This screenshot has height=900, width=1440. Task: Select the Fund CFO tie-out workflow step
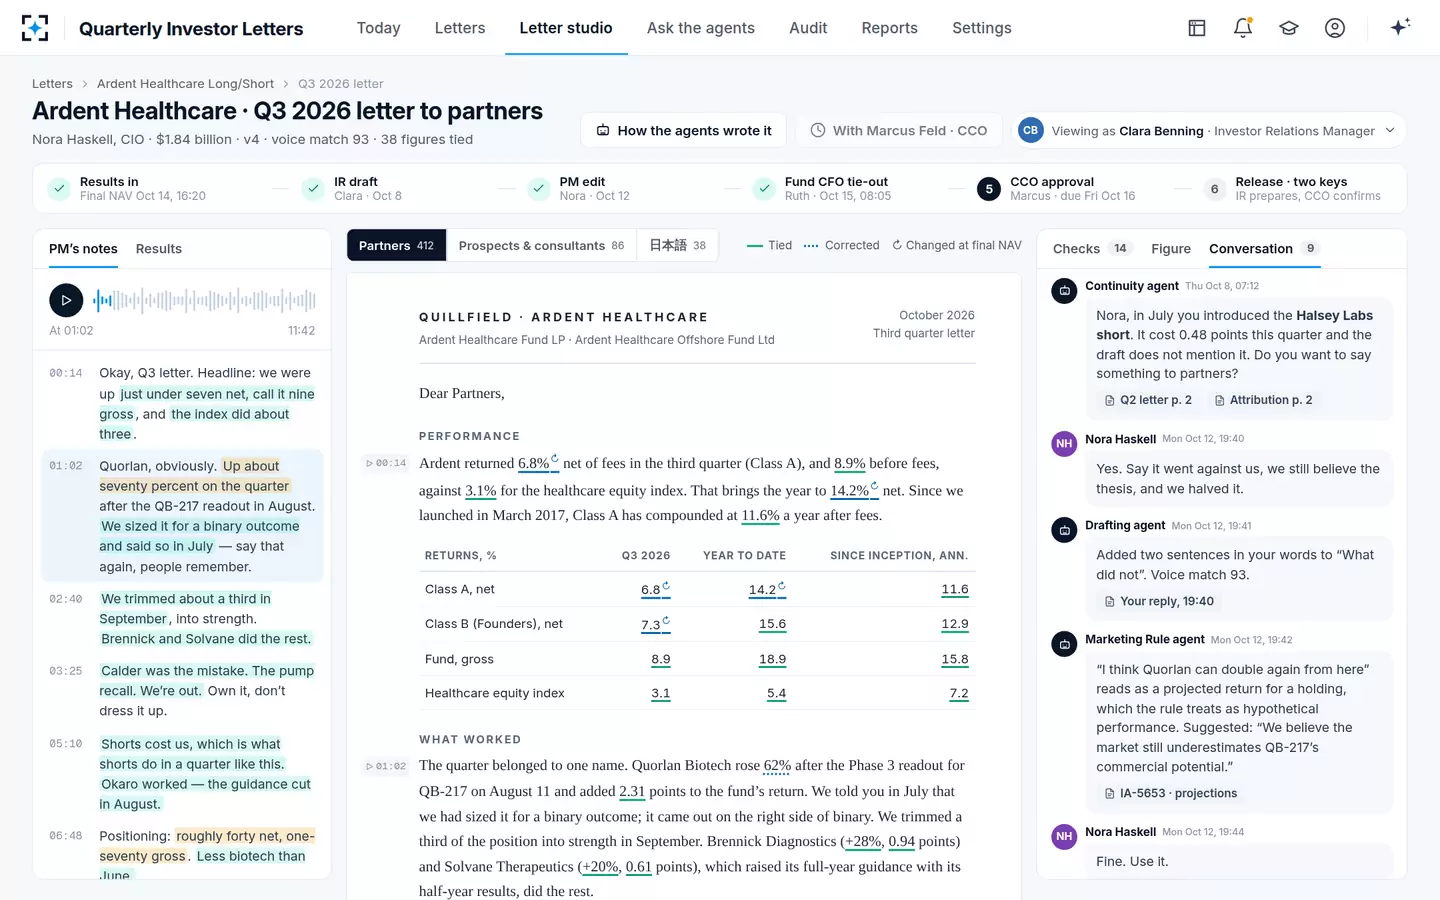tap(825, 188)
